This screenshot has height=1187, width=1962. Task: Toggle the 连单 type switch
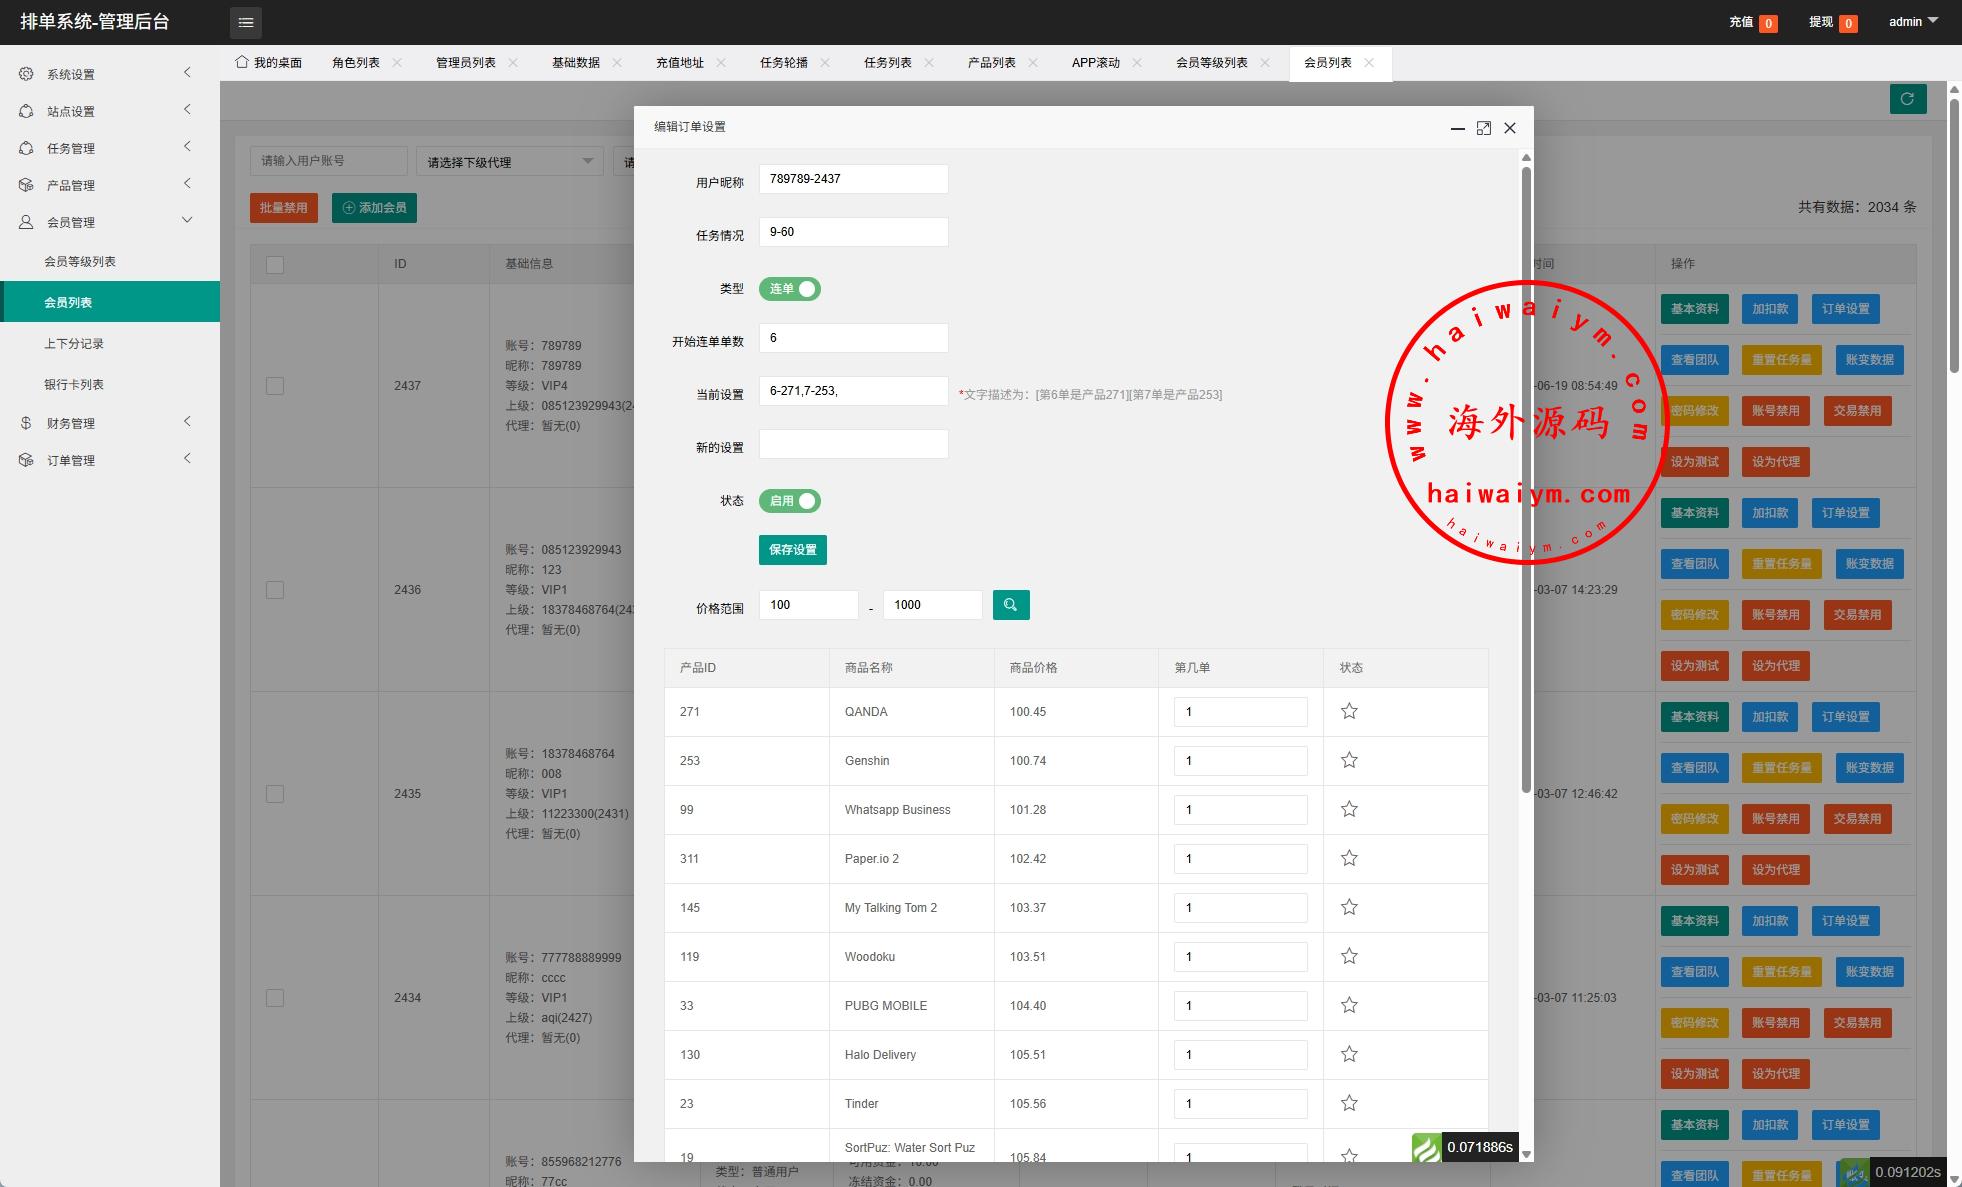789,289
